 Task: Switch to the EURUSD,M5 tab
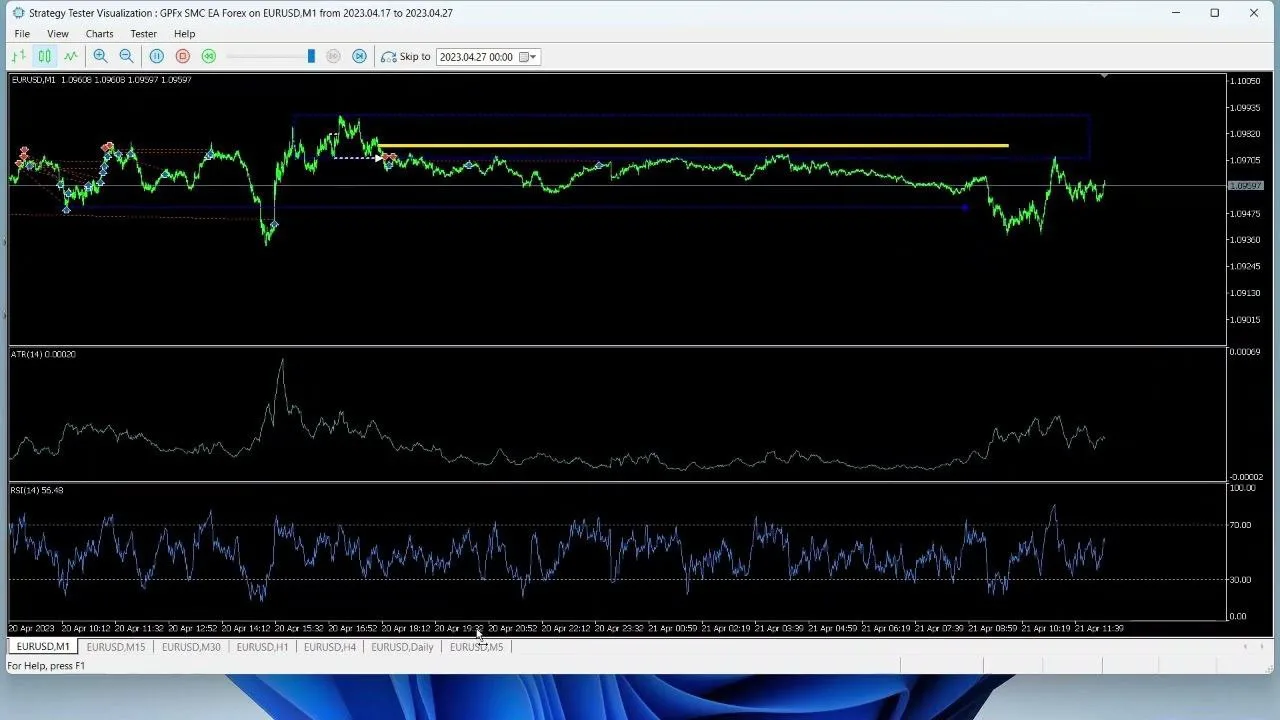[477, 647]
